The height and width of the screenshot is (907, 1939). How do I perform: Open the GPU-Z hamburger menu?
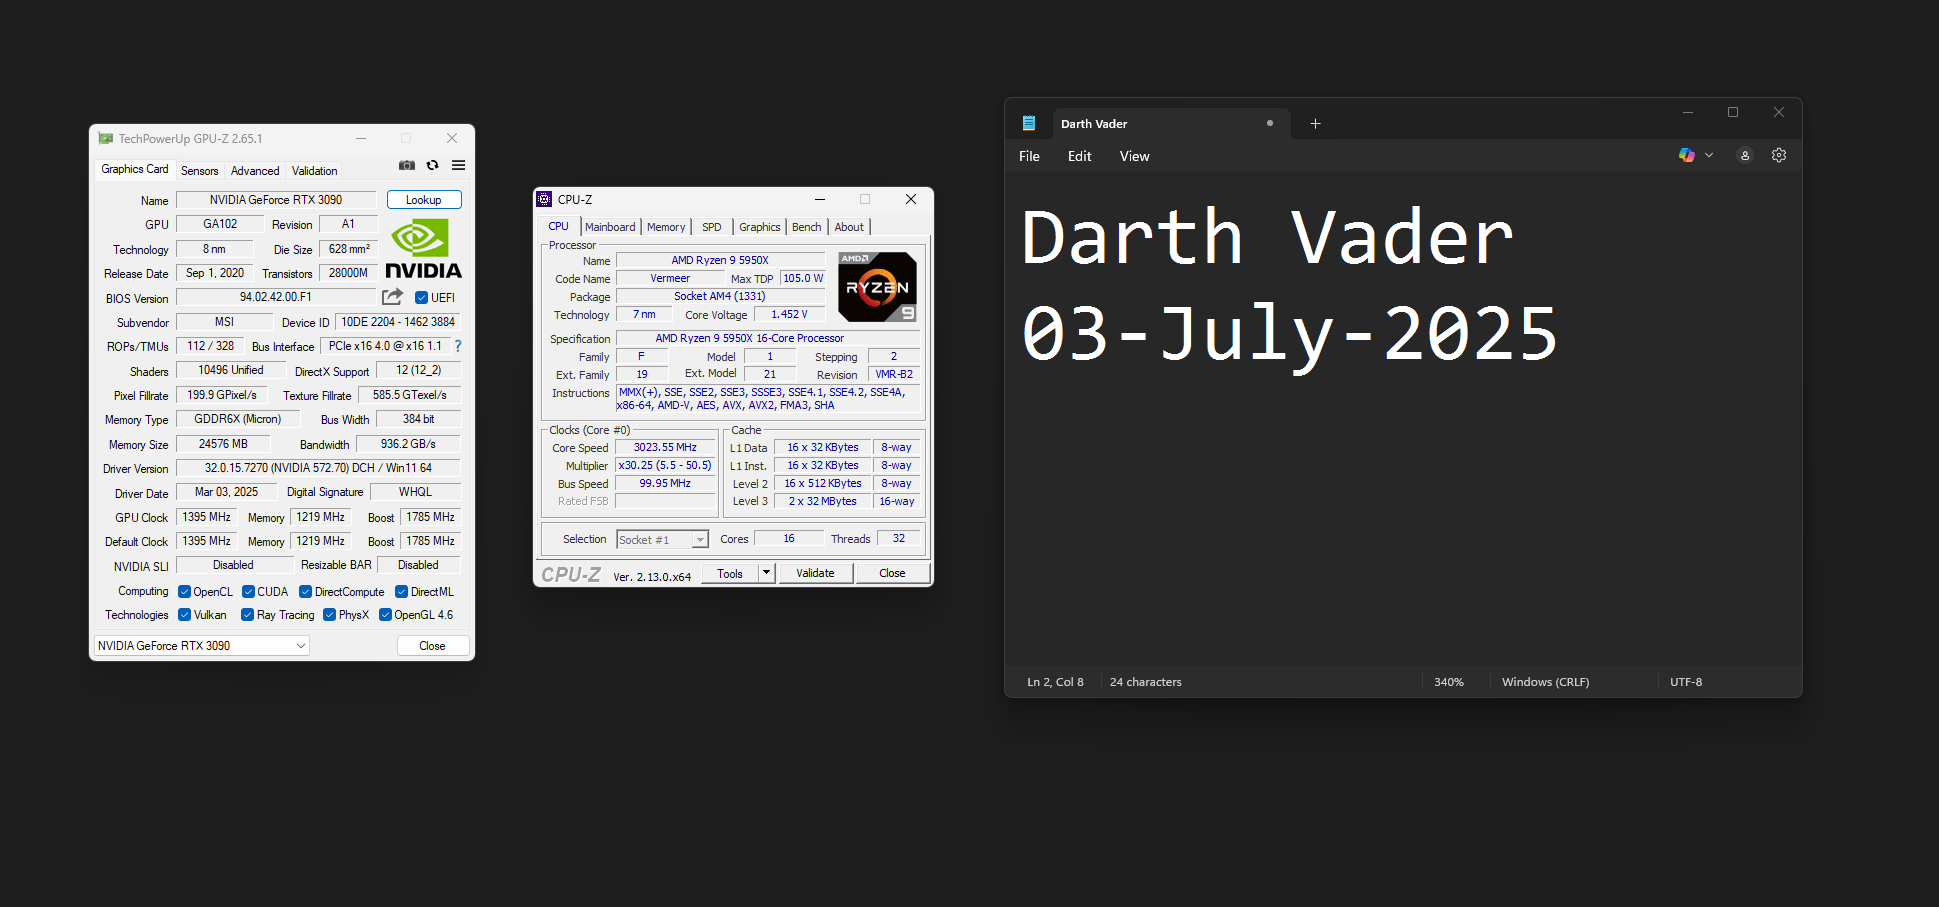tap(458, 165)
